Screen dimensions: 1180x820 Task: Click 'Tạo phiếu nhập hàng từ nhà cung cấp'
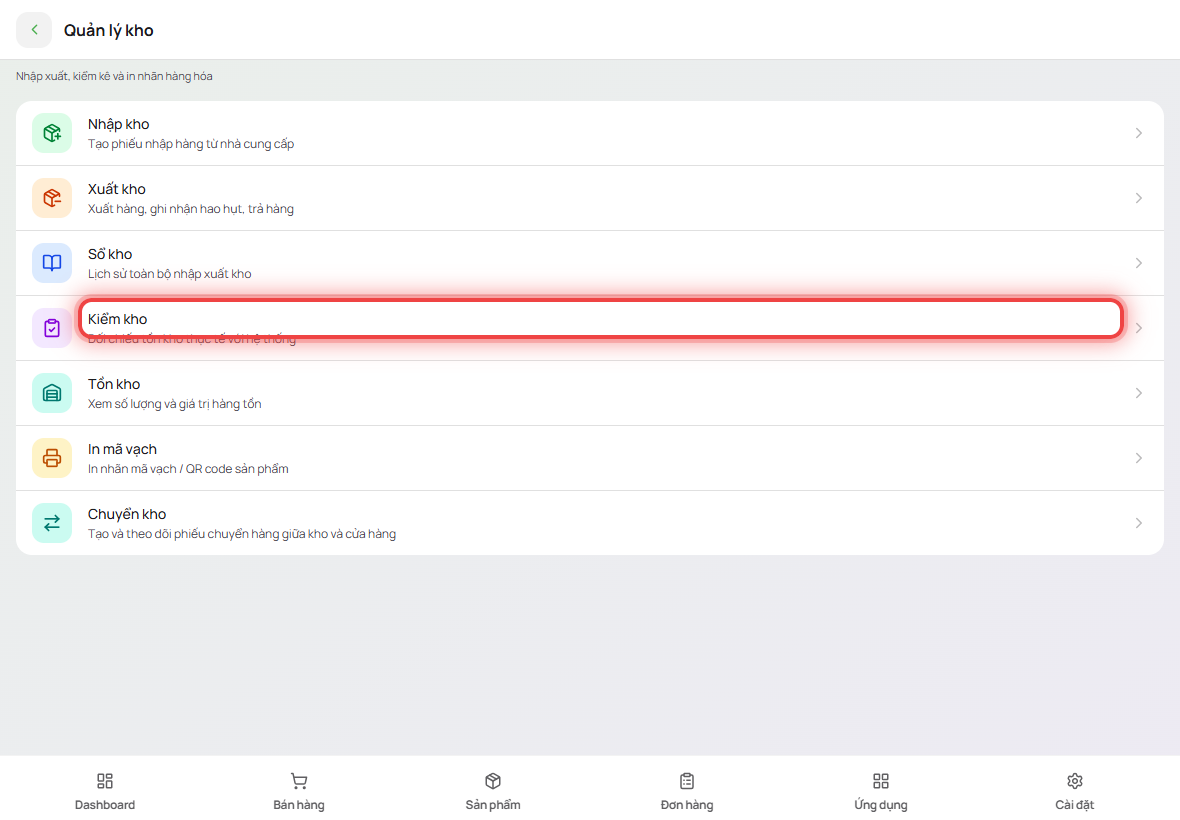tap(191, 144)
